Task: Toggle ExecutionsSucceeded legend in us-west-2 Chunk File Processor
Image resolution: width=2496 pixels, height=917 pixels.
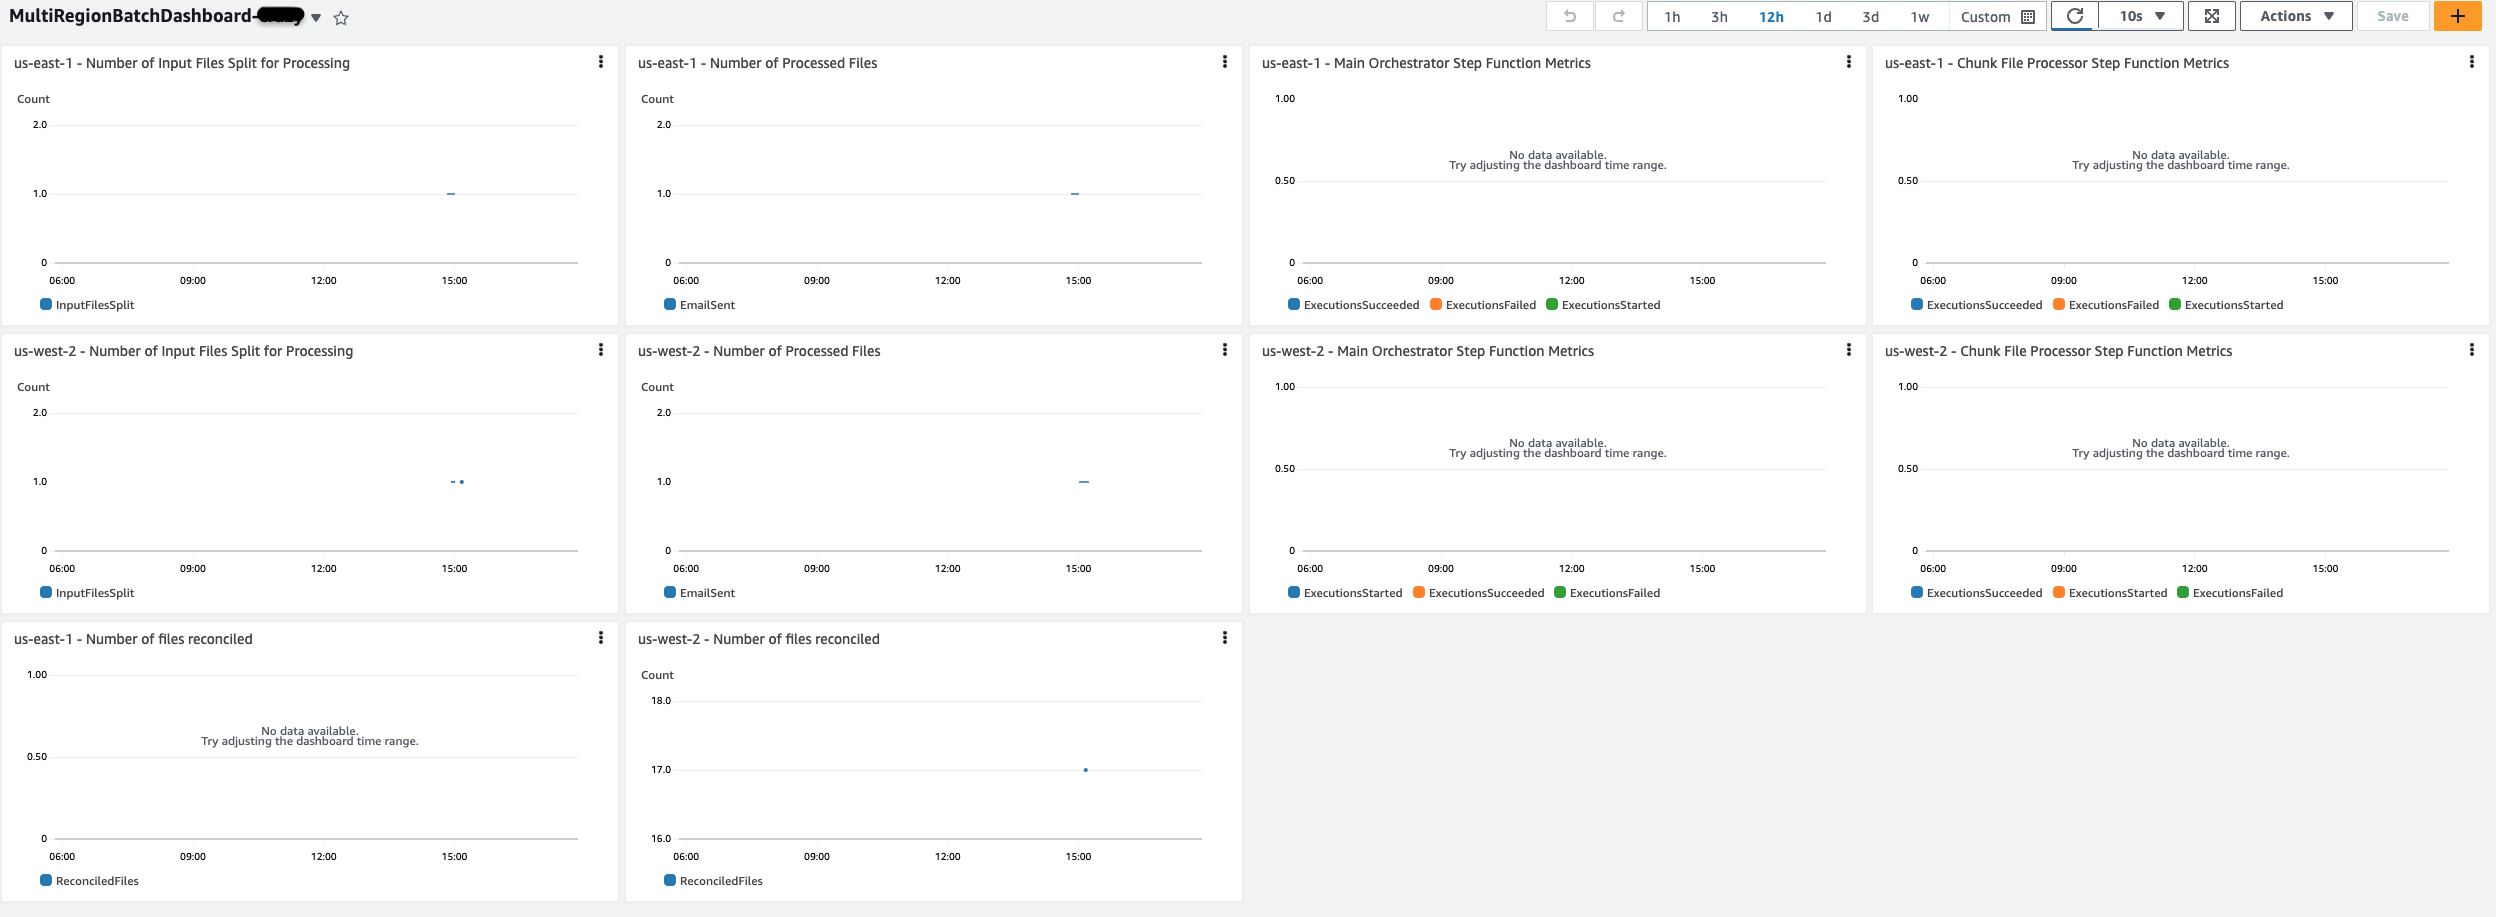Action: click(1977, 593)
